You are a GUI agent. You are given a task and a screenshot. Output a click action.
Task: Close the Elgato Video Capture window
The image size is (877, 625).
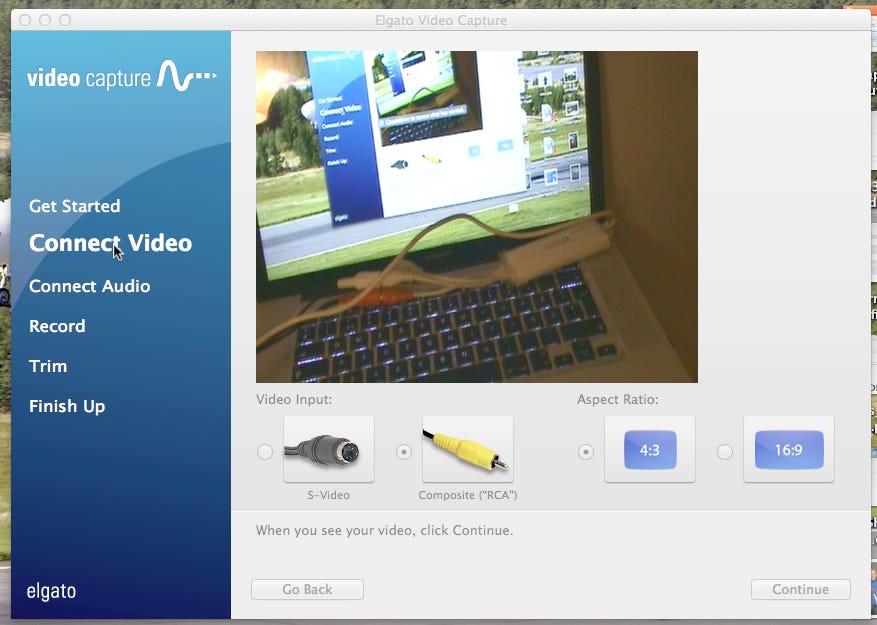(25, 20)
